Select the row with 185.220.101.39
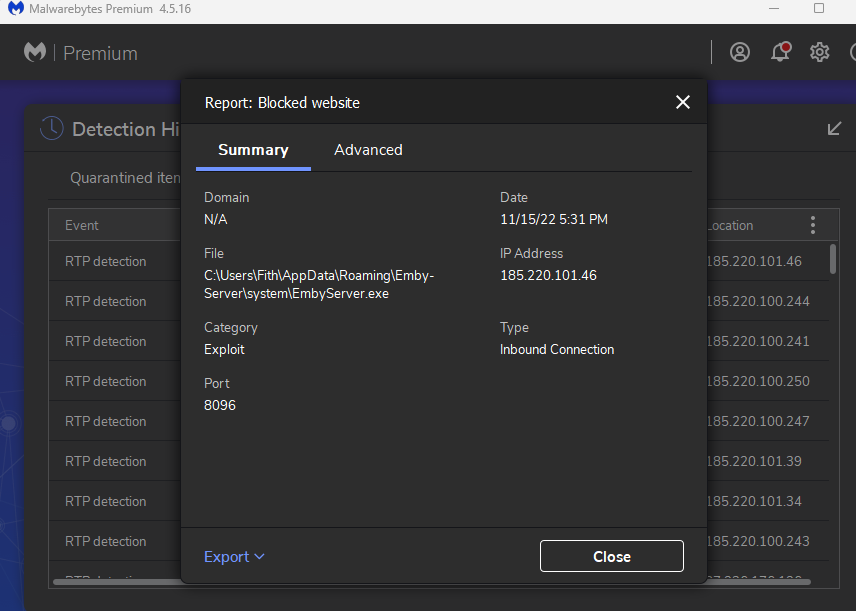 439,461
